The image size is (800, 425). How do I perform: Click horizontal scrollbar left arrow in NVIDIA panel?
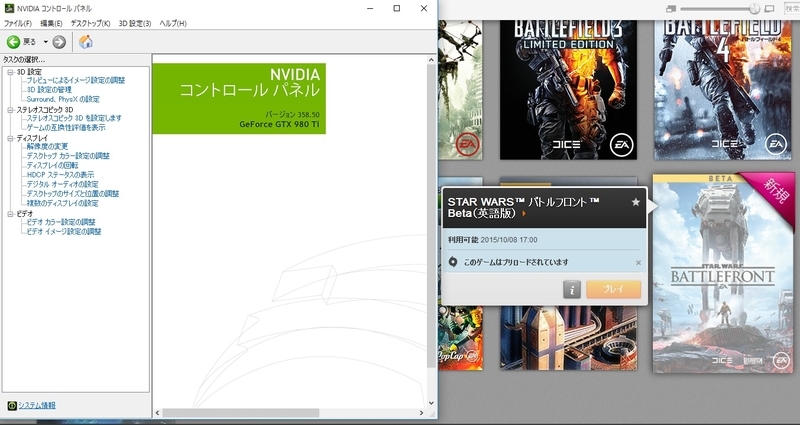point(157,413)
